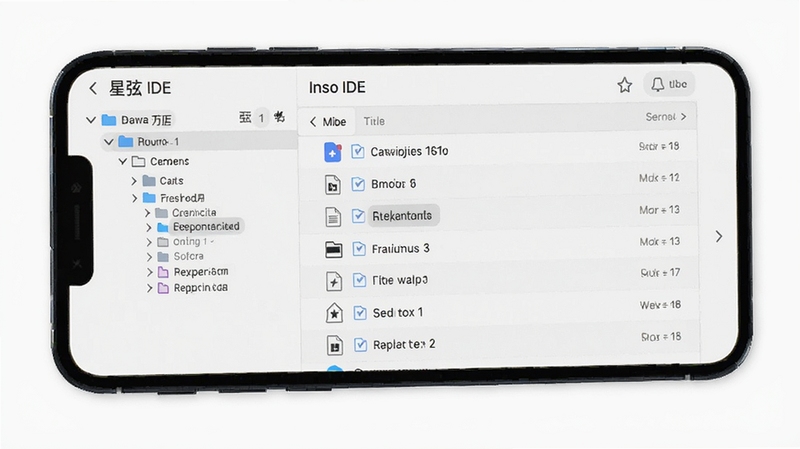Screen dimensions: 800x449
Task: Click the Cemens outline folder icon
Action: click(x=138, y=162)
